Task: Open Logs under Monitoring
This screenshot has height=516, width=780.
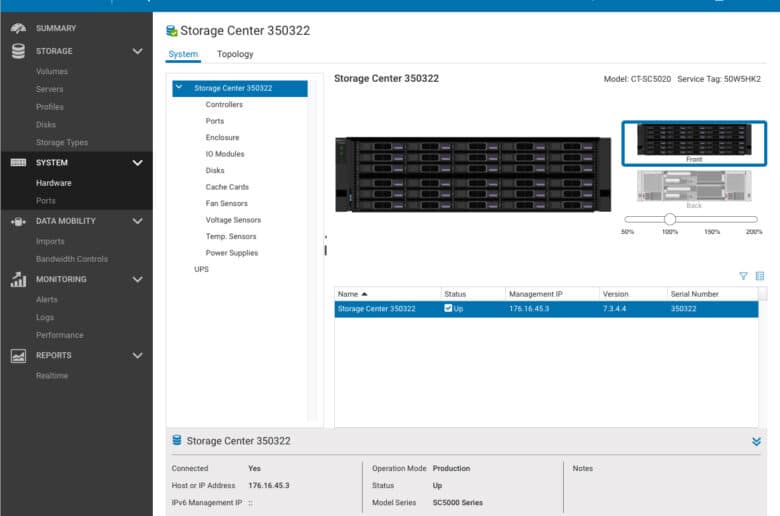Action: [x=45, y=317]
